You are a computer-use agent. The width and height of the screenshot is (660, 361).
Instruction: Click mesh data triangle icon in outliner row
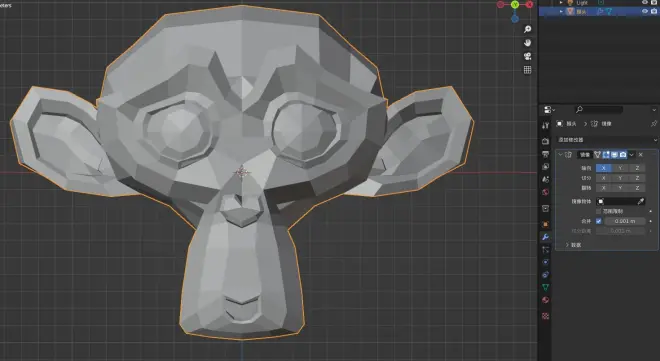click(x=609, y=12)
